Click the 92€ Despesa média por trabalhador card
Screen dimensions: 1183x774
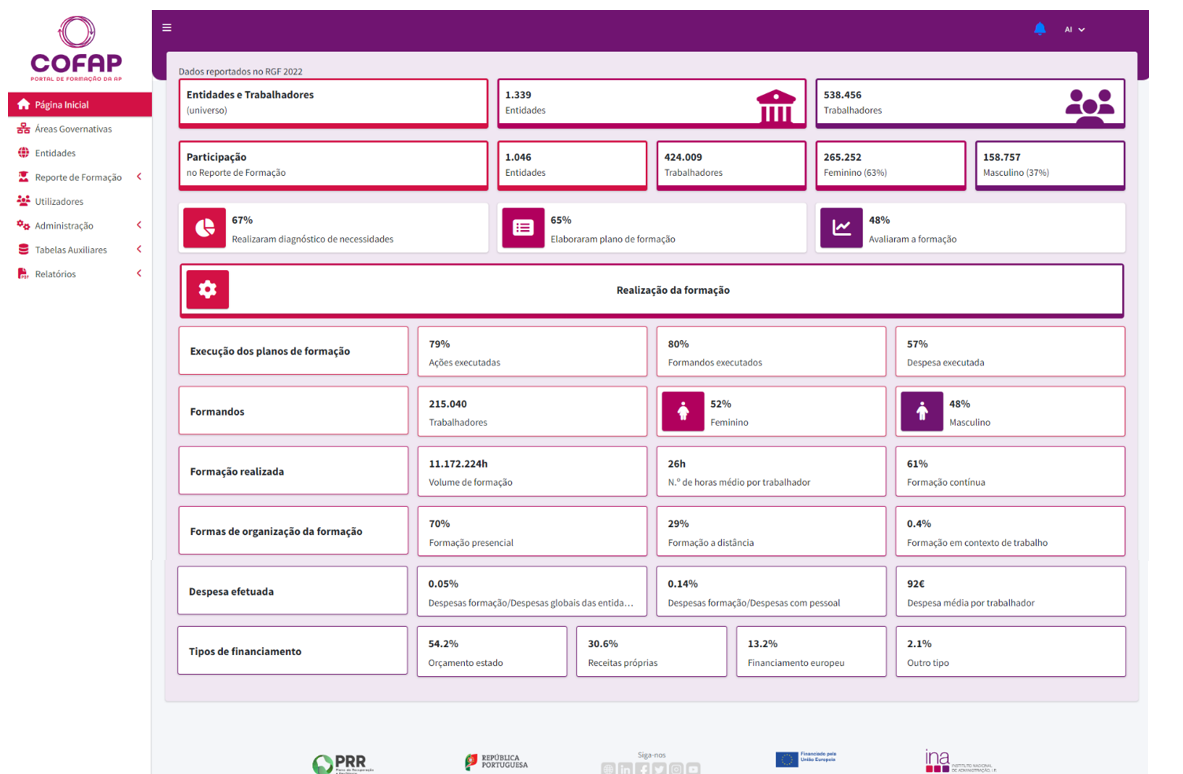pyautogui.click(x=1010, y=591)
